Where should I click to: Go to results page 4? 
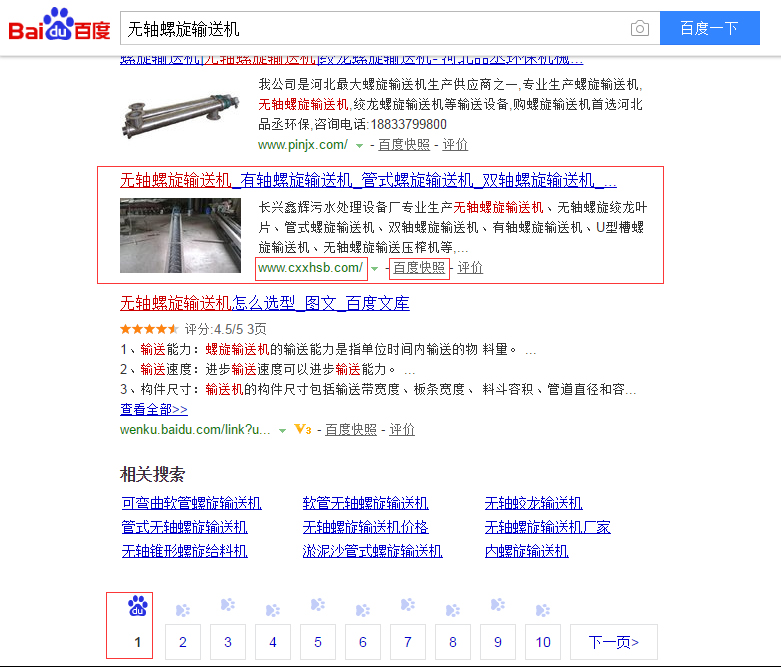pyautogui.click(x=273, y=642)
